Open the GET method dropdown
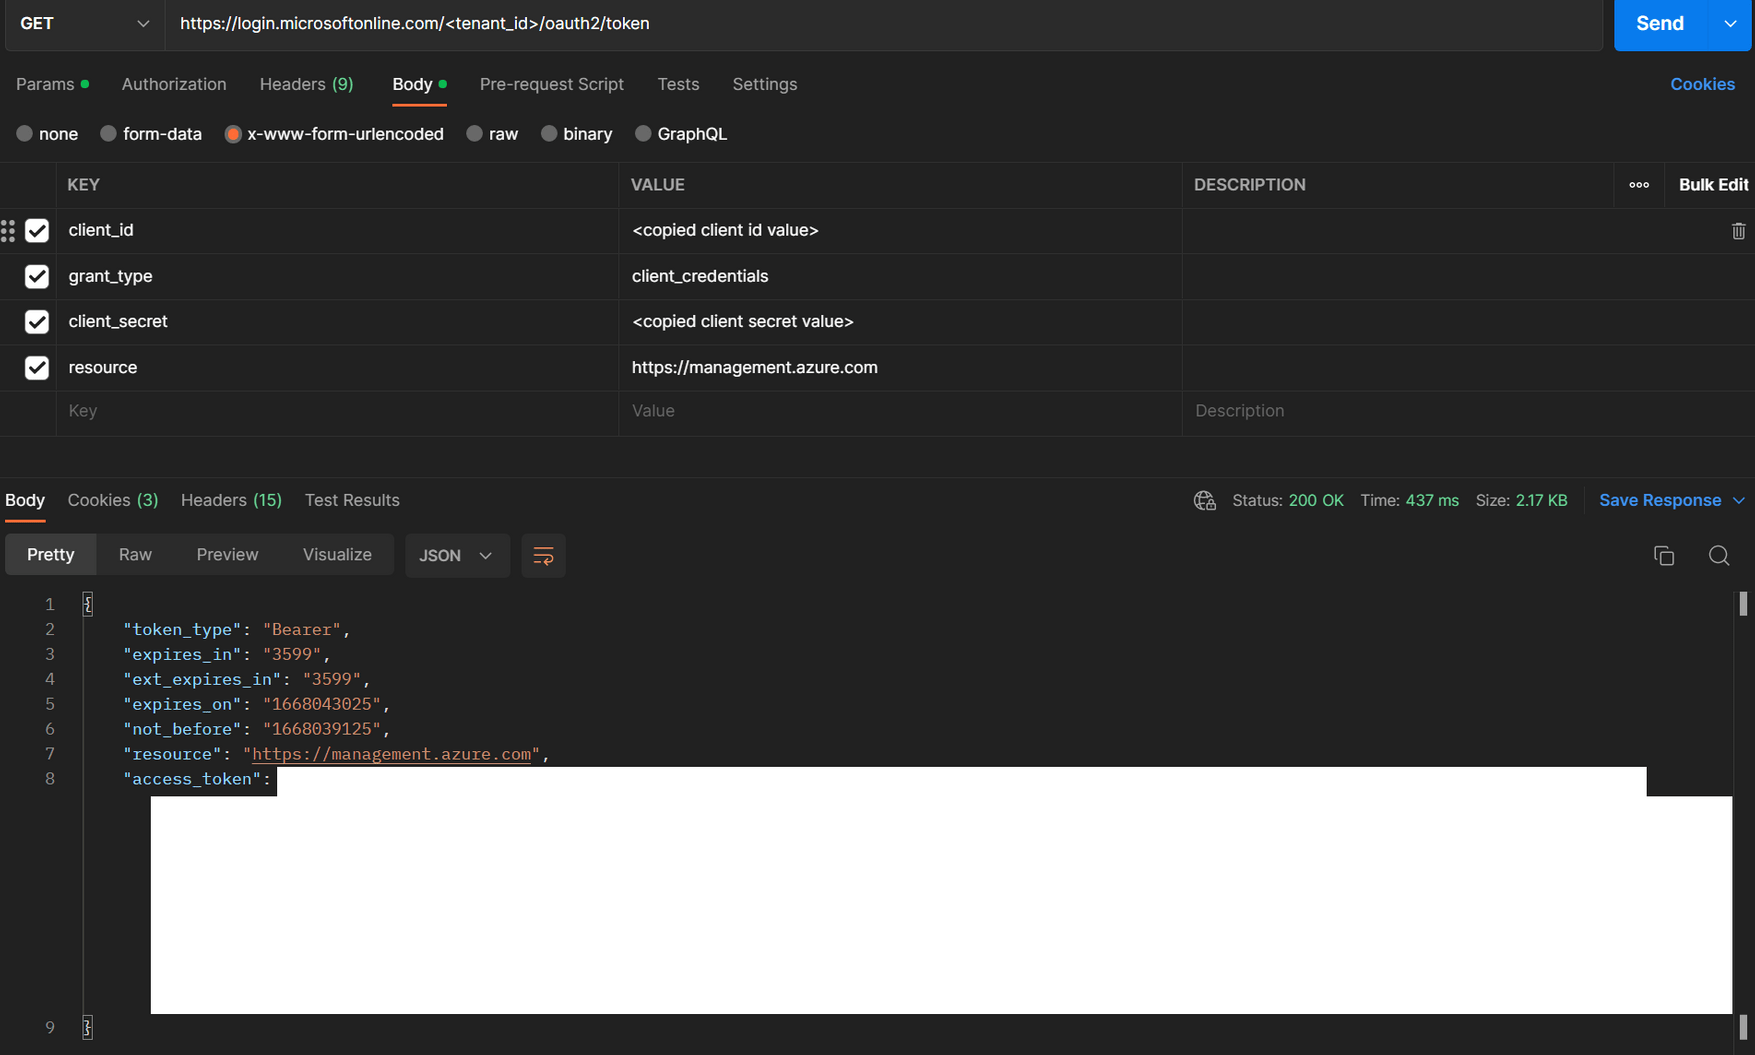The image size is (1755, 1055). [85, 23]
